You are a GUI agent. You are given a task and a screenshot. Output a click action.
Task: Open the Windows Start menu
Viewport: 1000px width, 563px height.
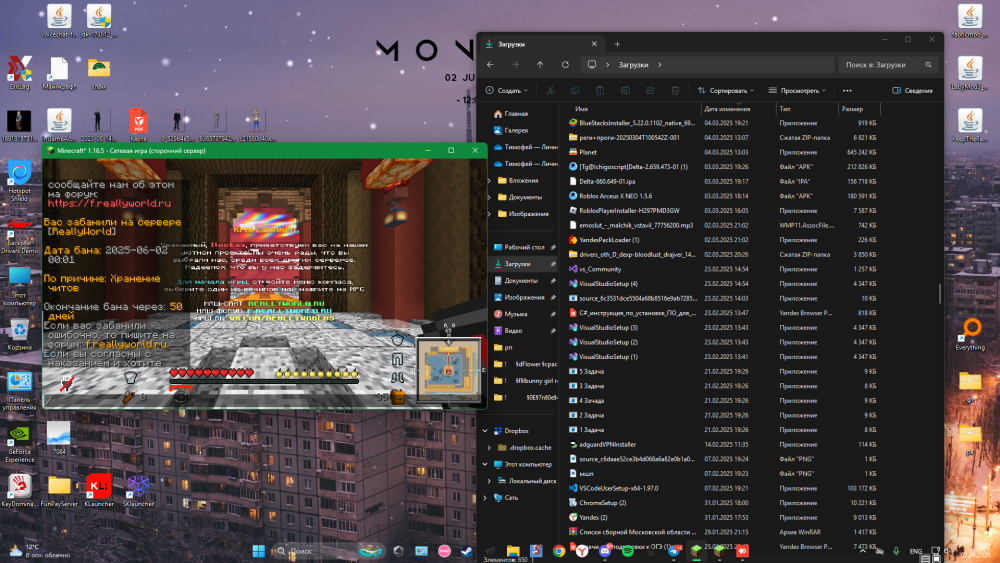click(x=258, y=551)
